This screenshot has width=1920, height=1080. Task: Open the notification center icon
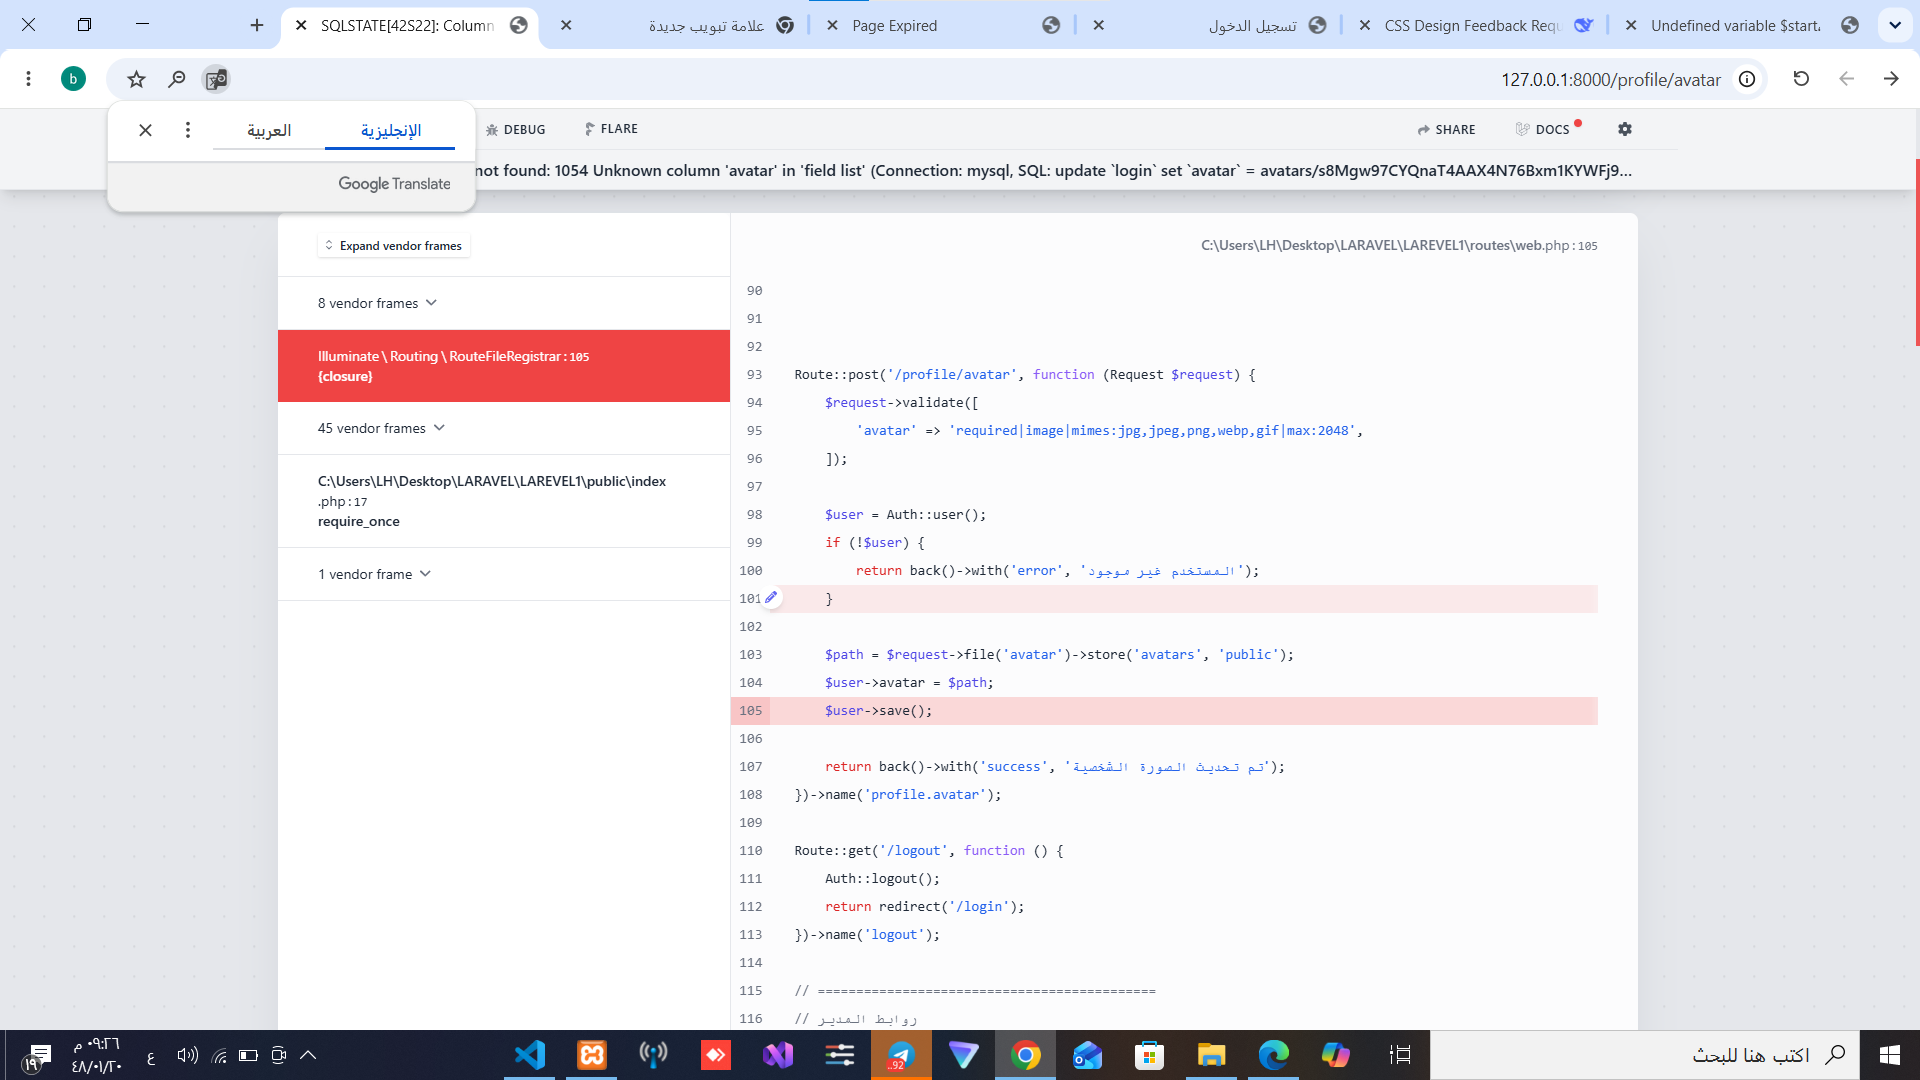[38, 1056]
